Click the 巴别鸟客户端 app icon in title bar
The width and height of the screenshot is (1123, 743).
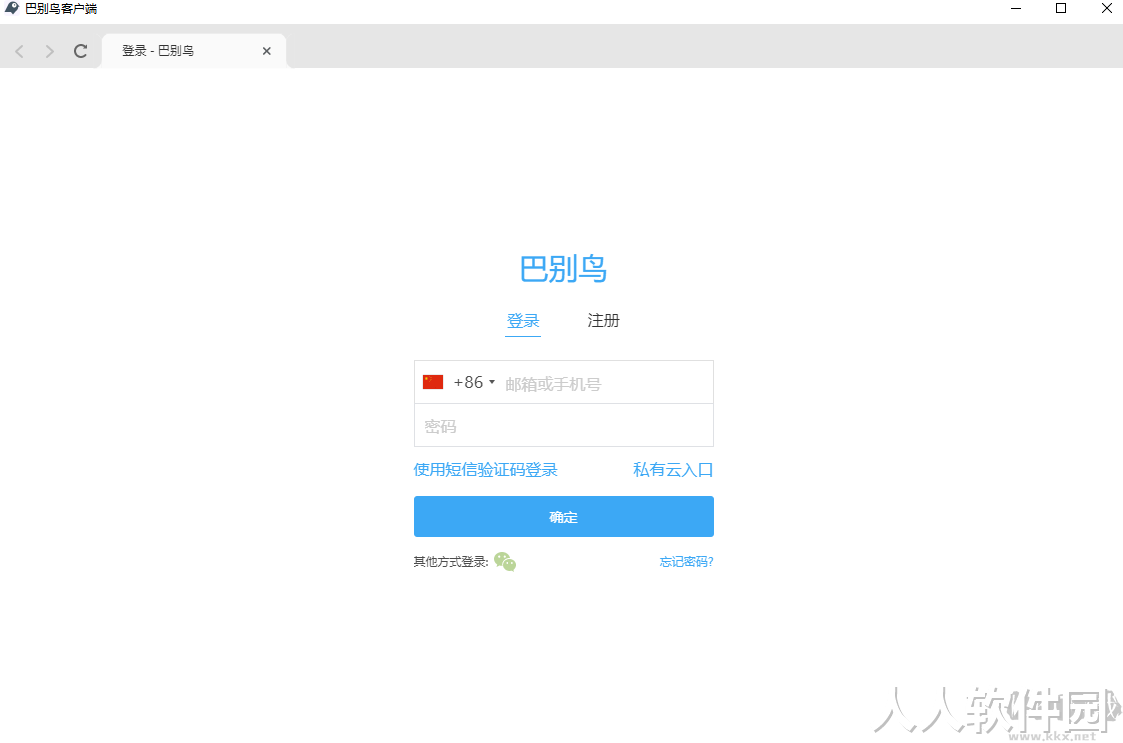tap(12, 9)
